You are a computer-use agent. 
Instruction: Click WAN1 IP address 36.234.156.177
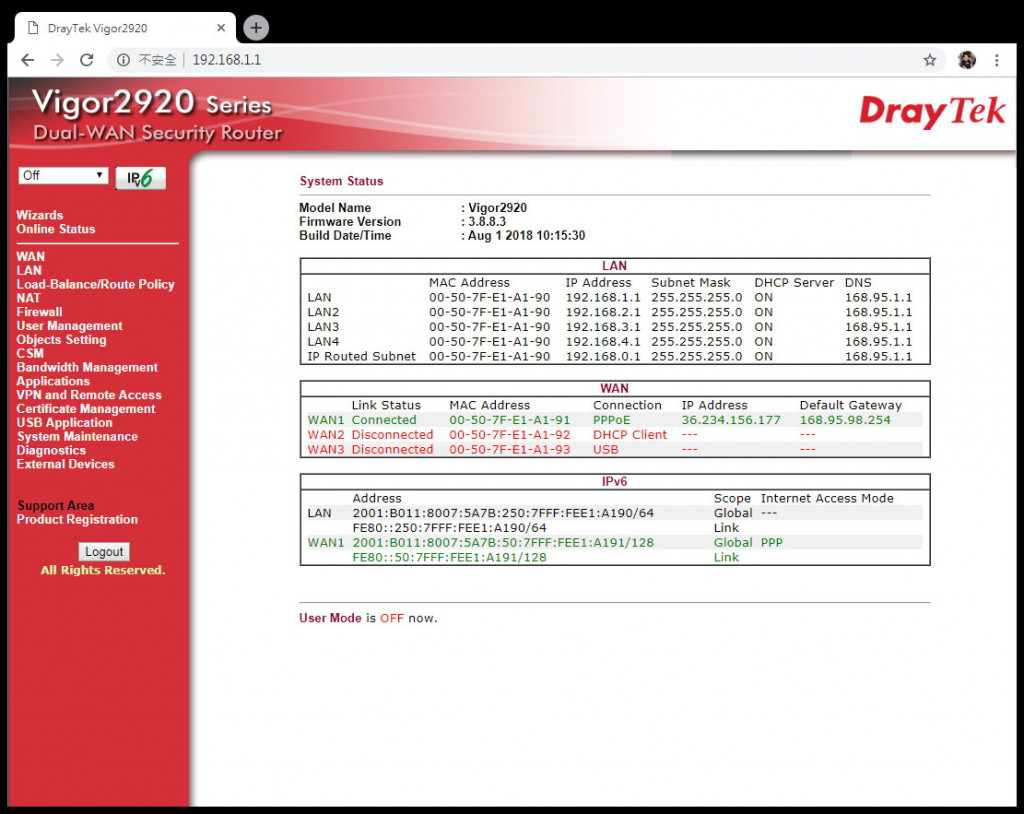point(731,420)
